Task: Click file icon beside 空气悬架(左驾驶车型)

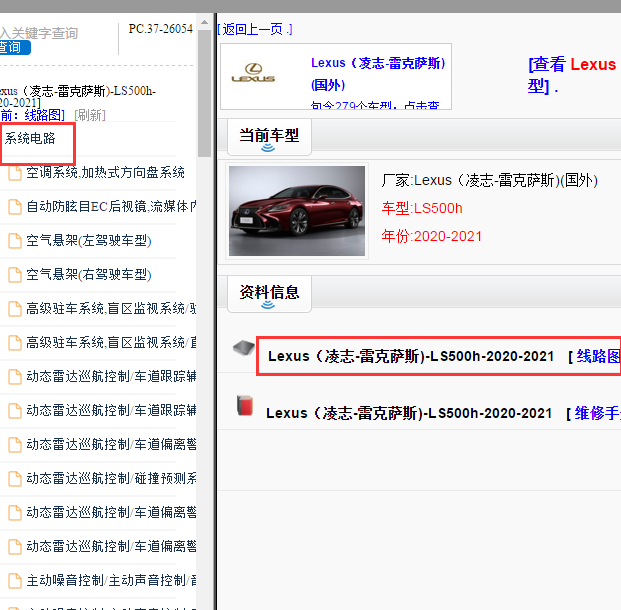Action: [x=15, y=241]
